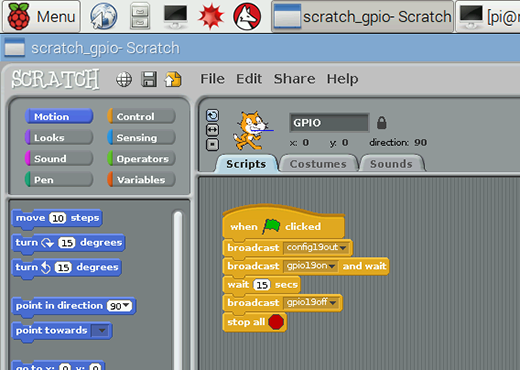This screenshot has width=520, height=370.
Task: Select the Sound block category
Action: click(59, 158)
